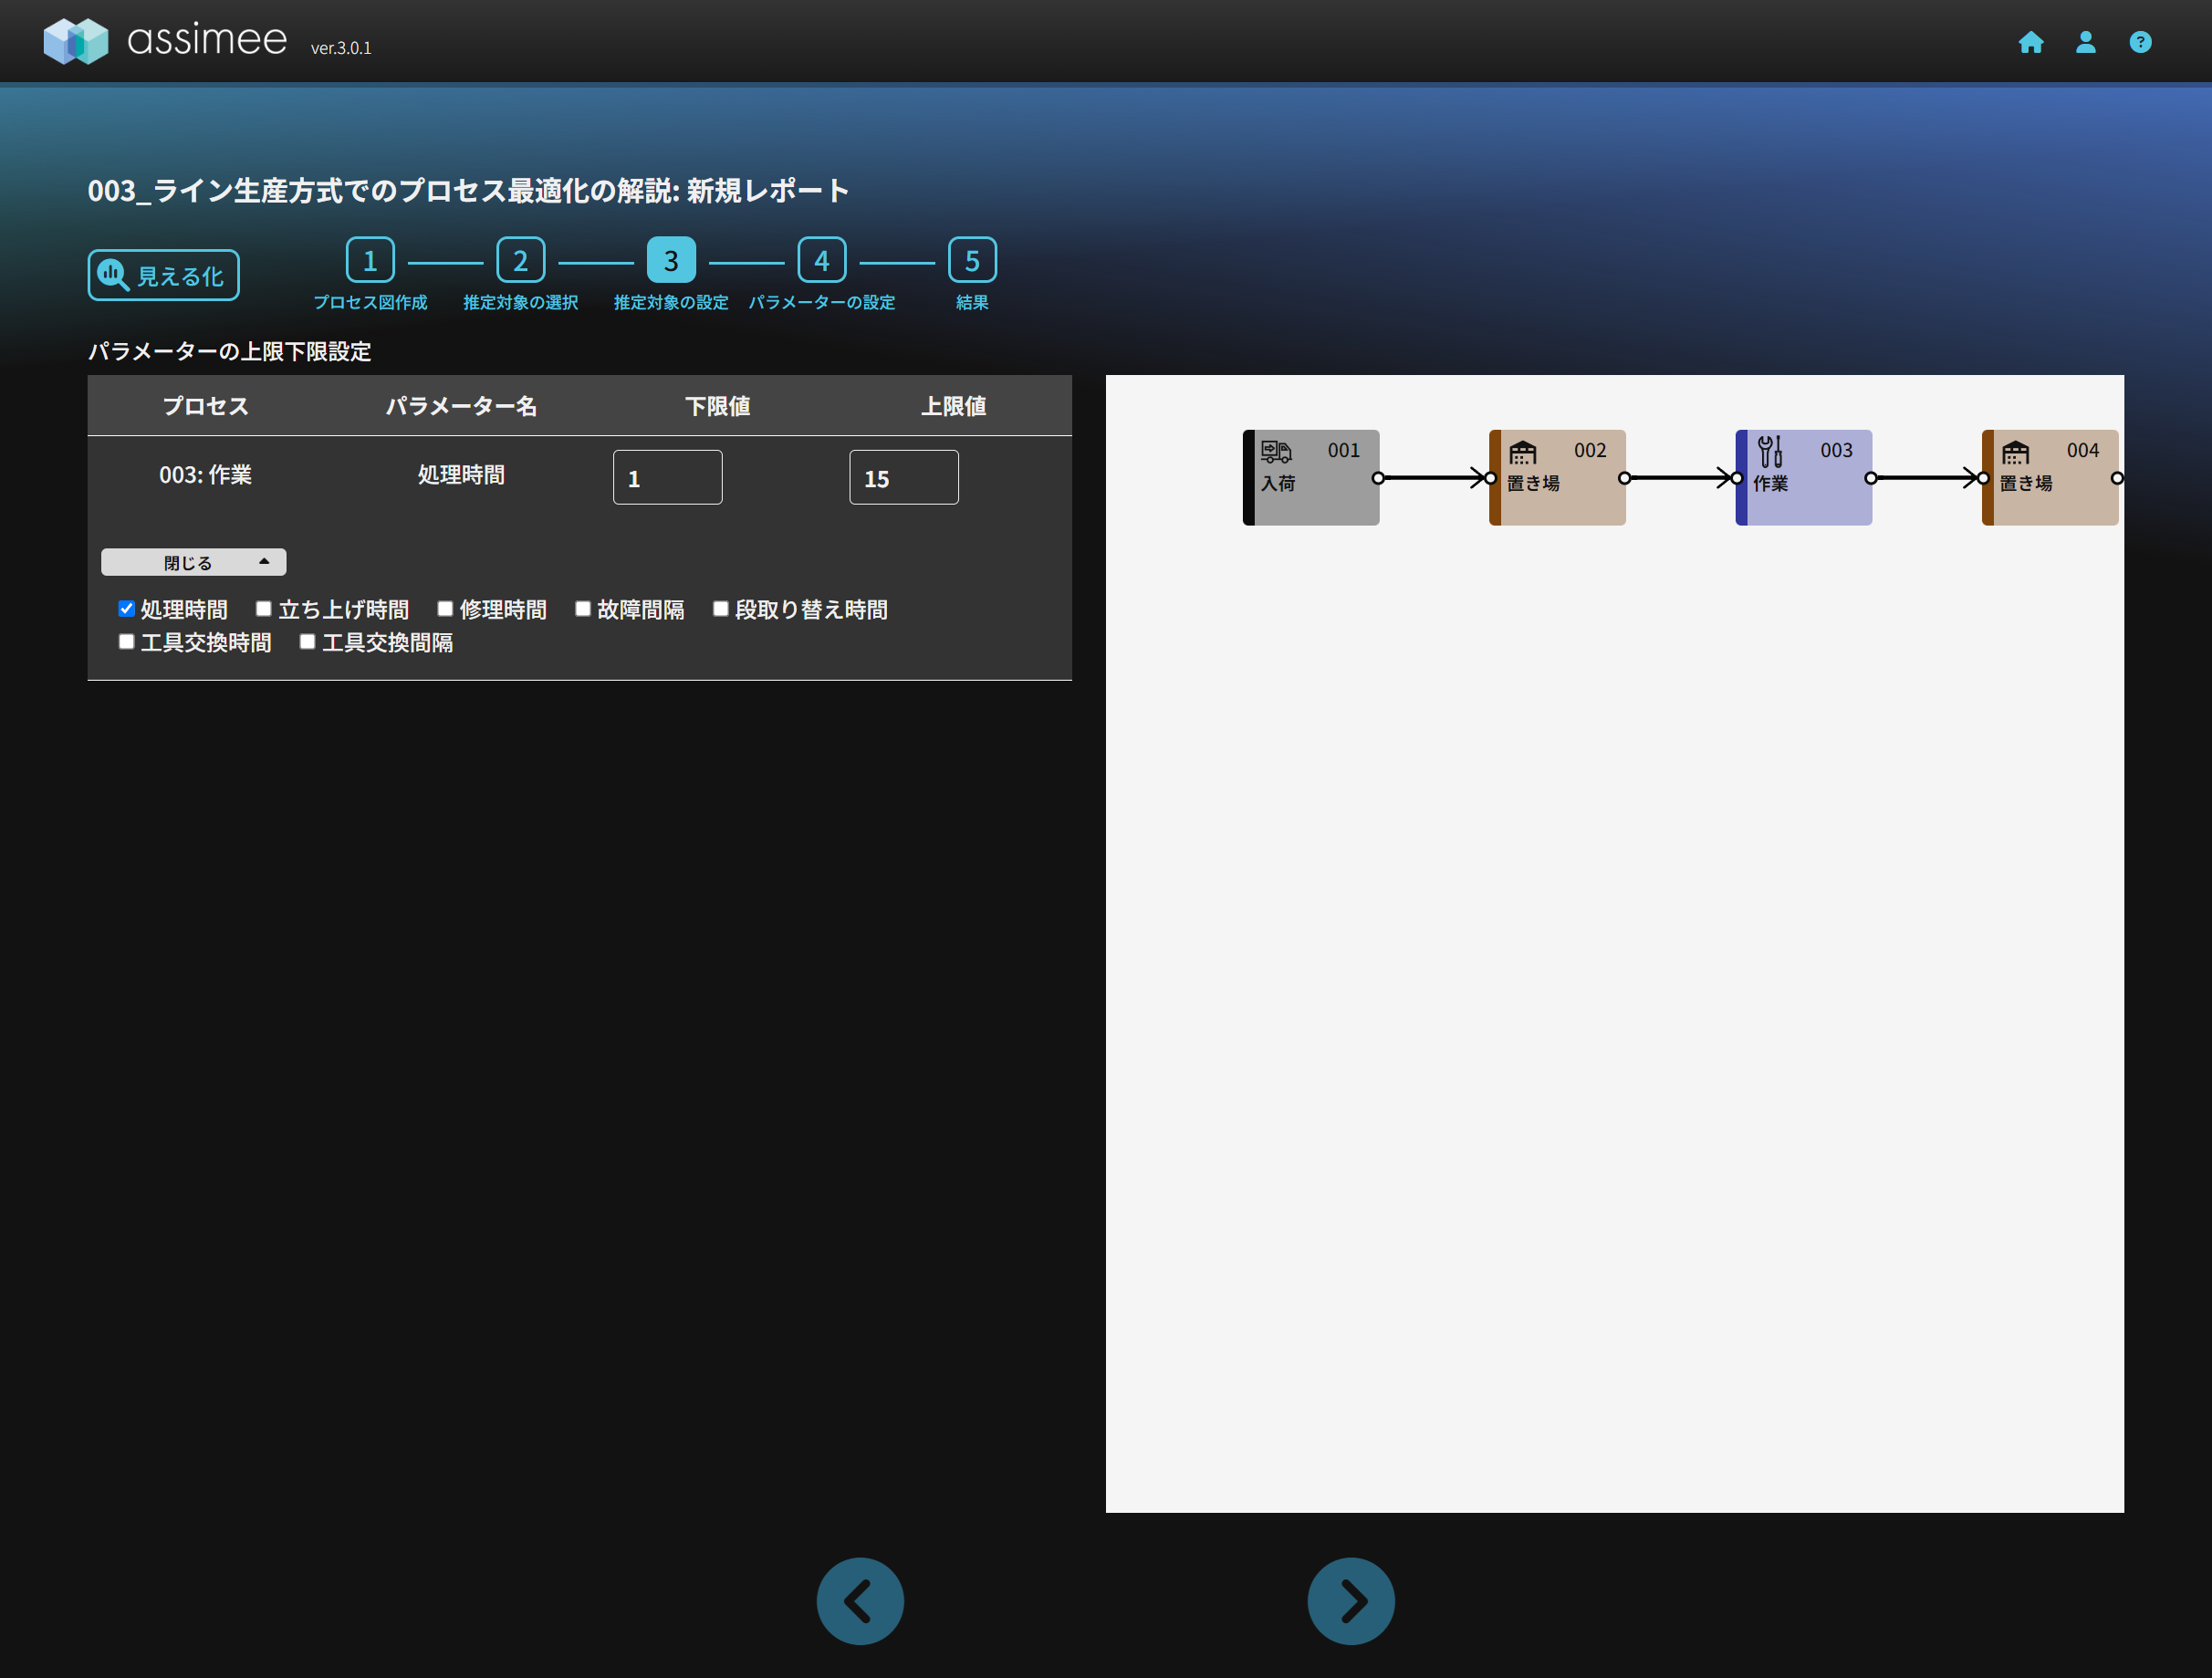Check the 故障間隔 checkbox
The image size is (2212, 1678).
(x=583, y=609)
